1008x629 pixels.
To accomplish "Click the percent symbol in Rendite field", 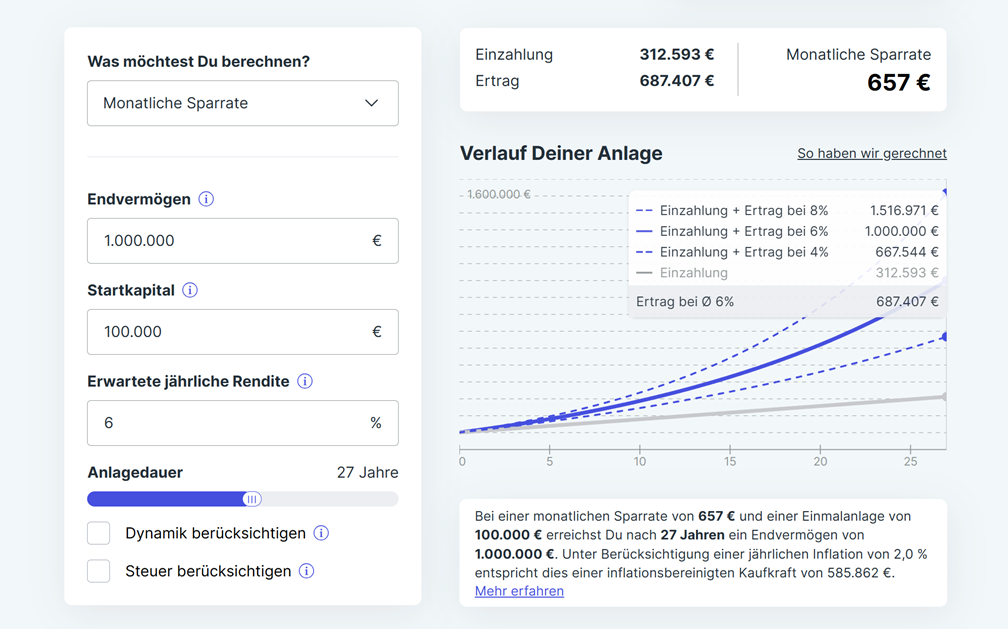I will (x=376, y=423).
